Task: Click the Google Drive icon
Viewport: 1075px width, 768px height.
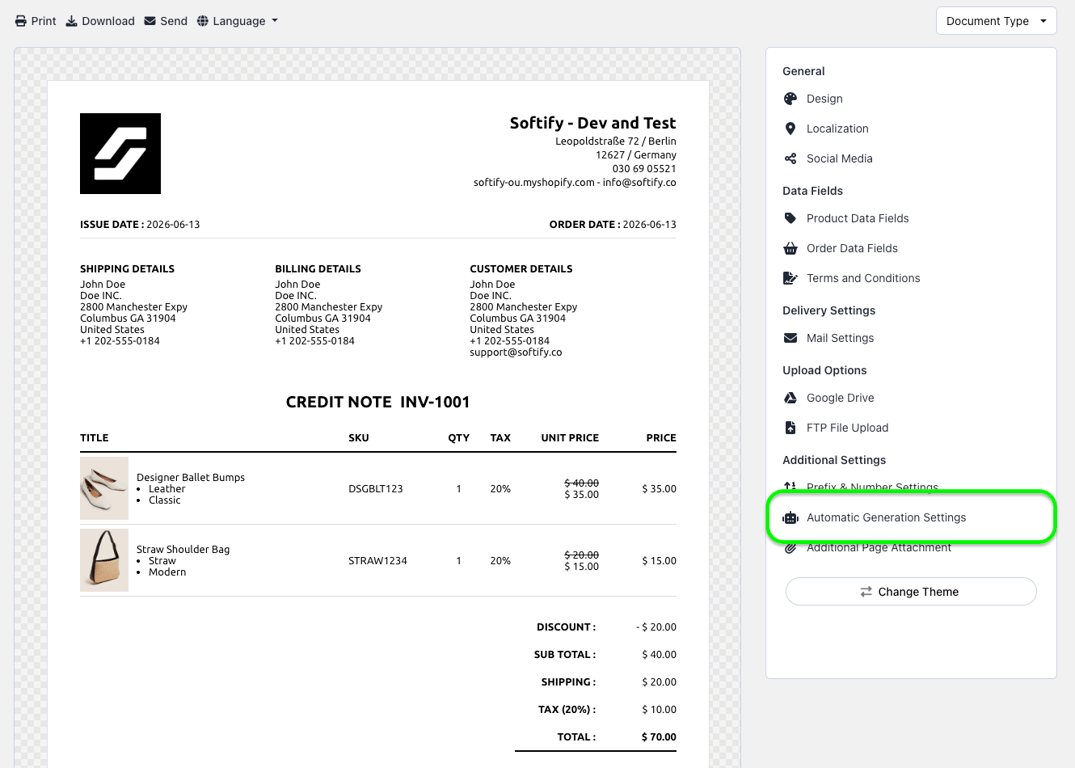Action: click(x=790, y=398)
